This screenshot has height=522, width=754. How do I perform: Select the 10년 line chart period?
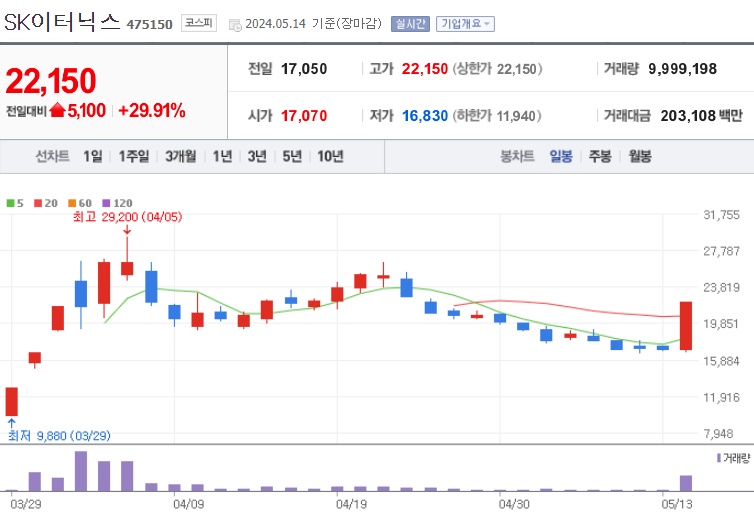pos(330,156)
